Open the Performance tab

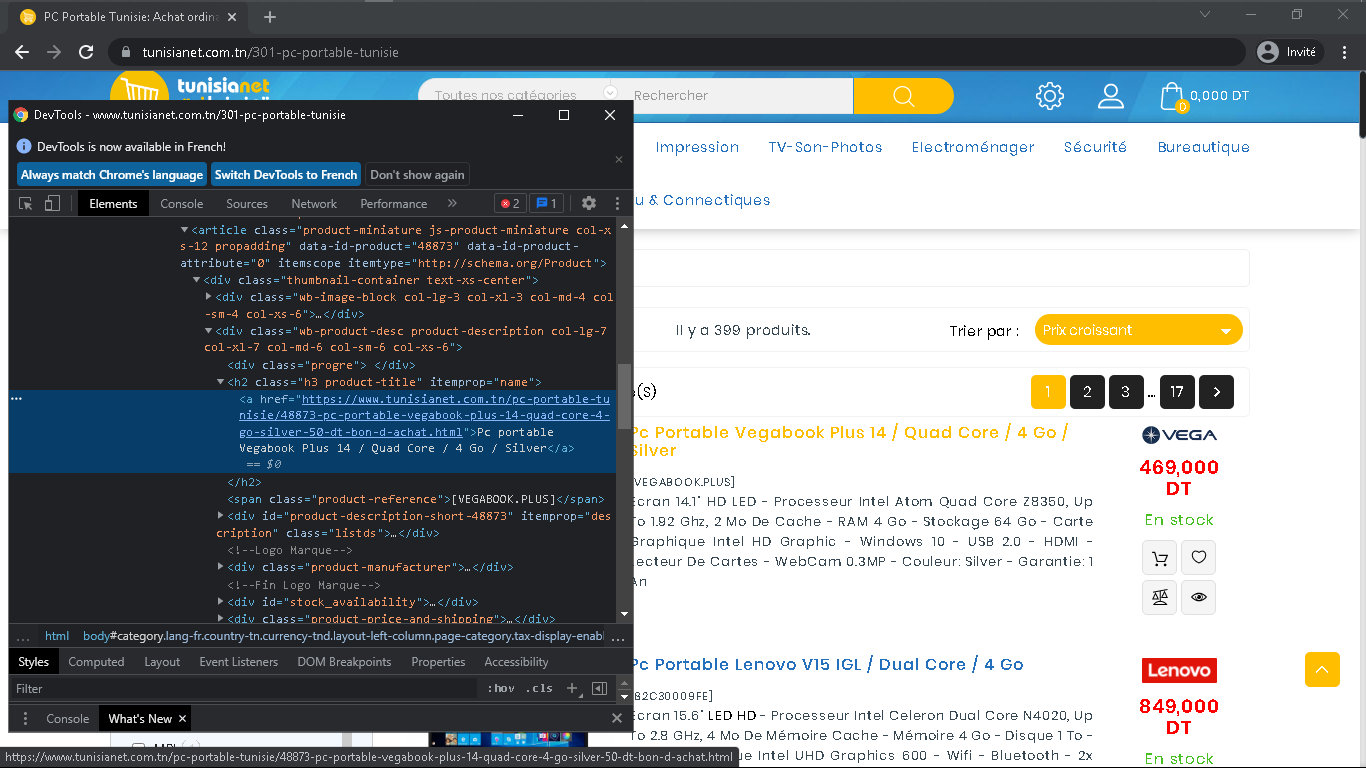point(394,203)
